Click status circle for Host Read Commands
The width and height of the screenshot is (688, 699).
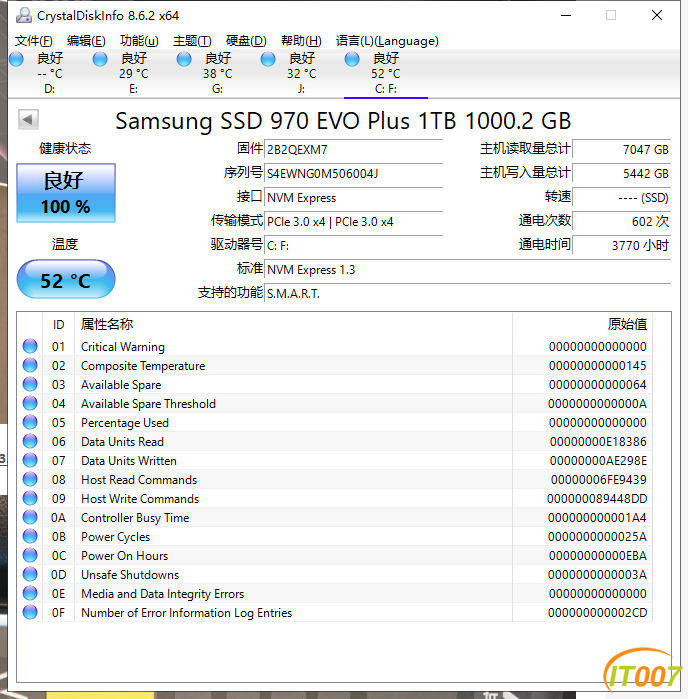tap(30, 479)
